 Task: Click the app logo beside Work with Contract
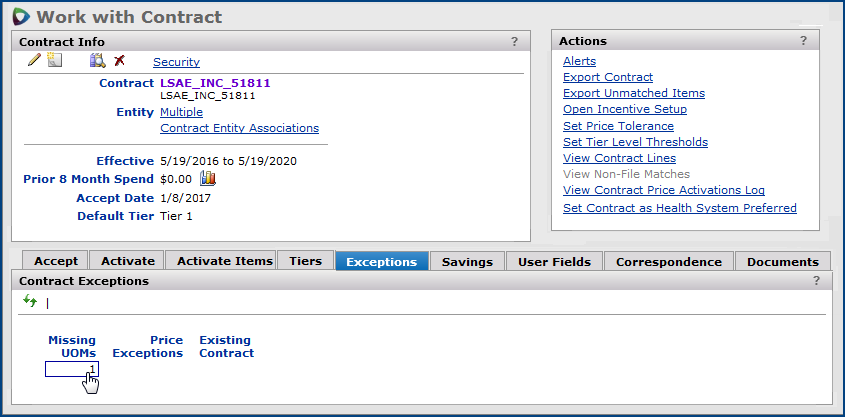20,17
